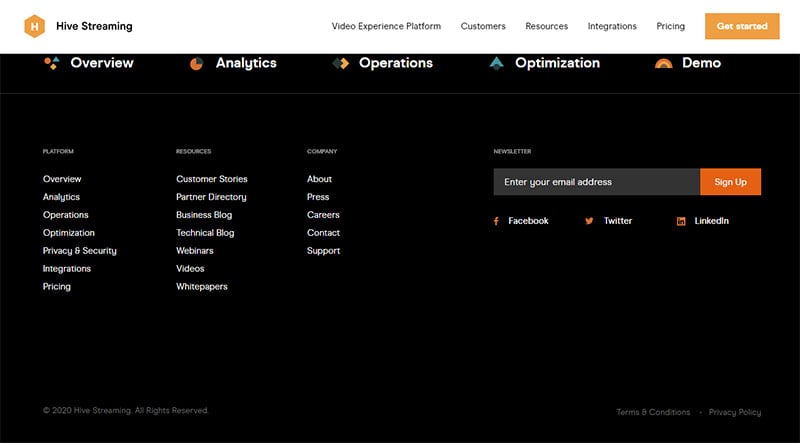Open the Videos link
Viewport: 800px width, 443px height.
pyautogui.click(x=190, y=268)
